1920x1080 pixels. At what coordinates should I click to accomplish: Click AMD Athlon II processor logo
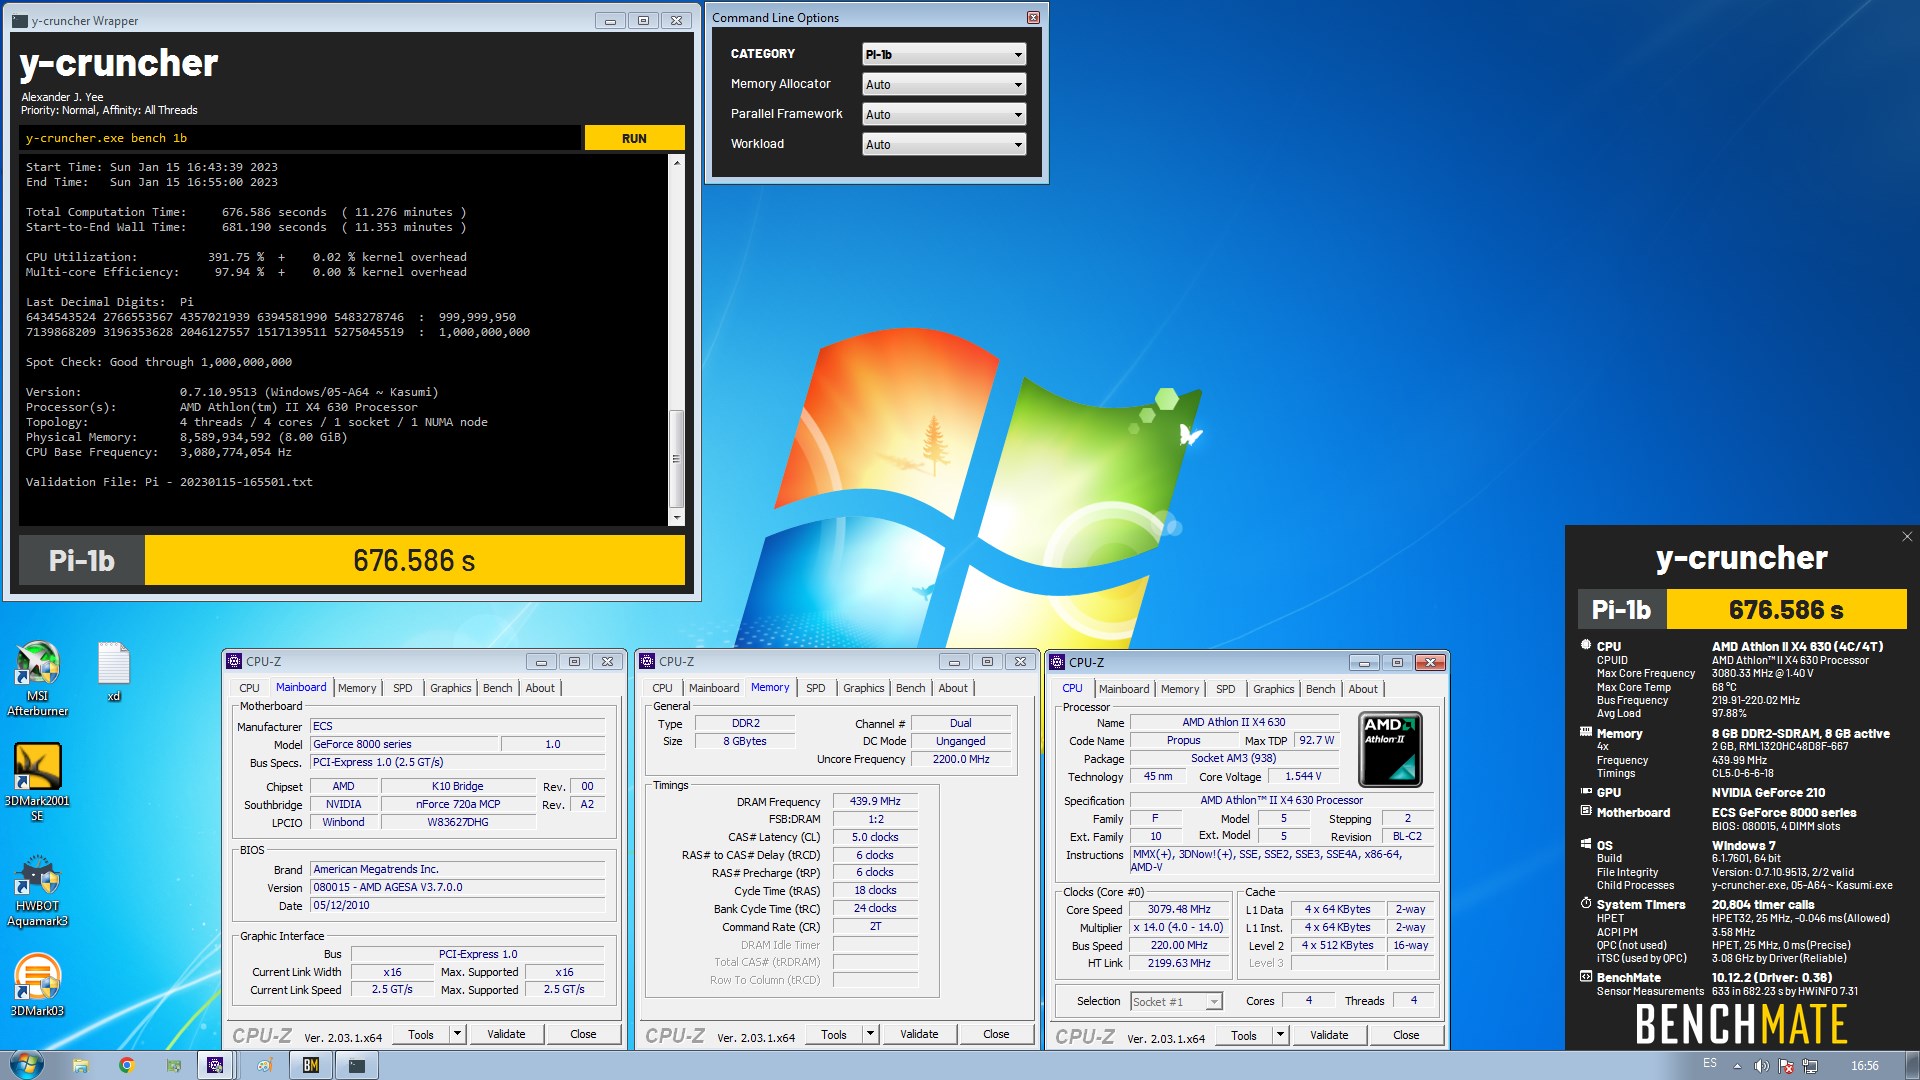1390,749
